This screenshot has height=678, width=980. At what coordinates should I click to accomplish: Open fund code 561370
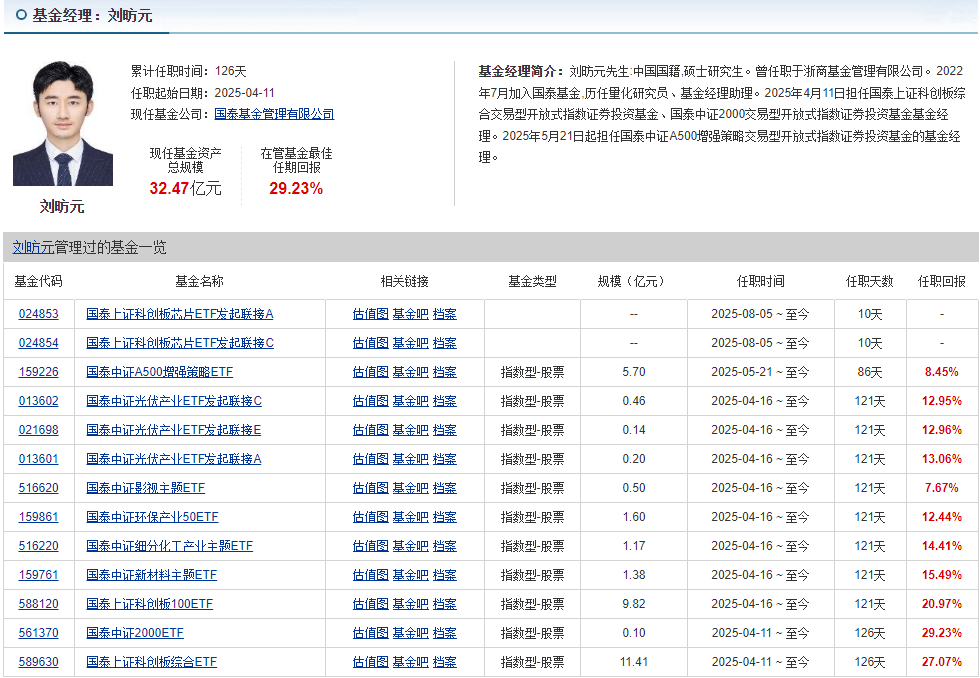coord(38,634)
